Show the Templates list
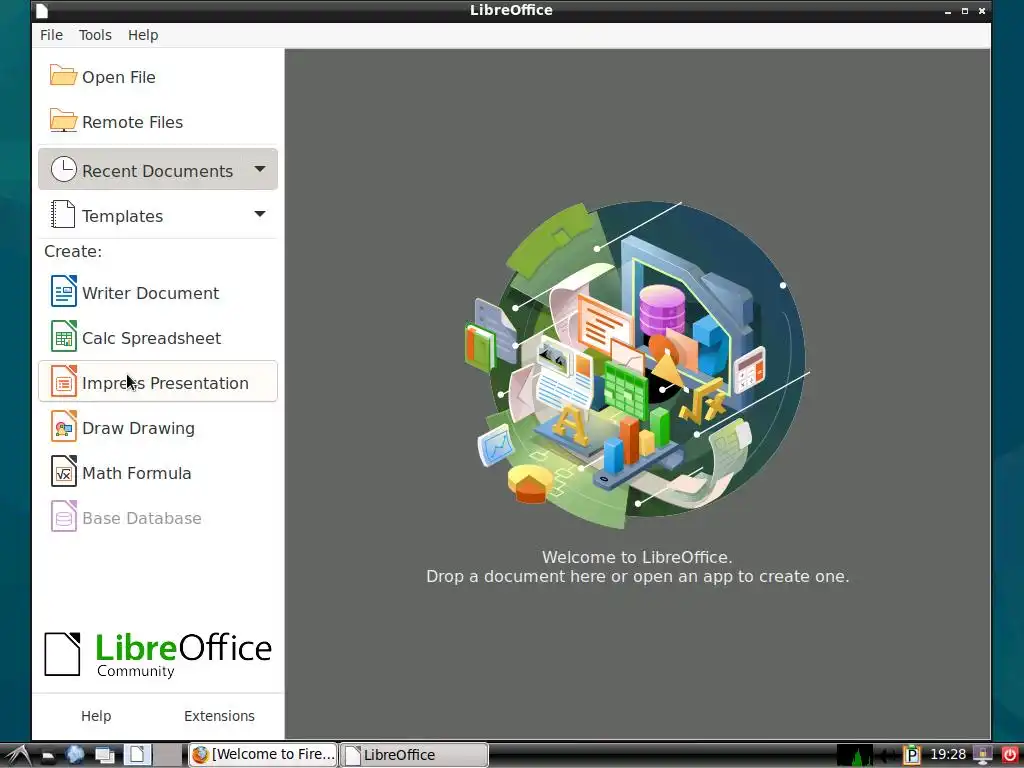Screen dimensions: 1024x768 click(x=157, y=215)
